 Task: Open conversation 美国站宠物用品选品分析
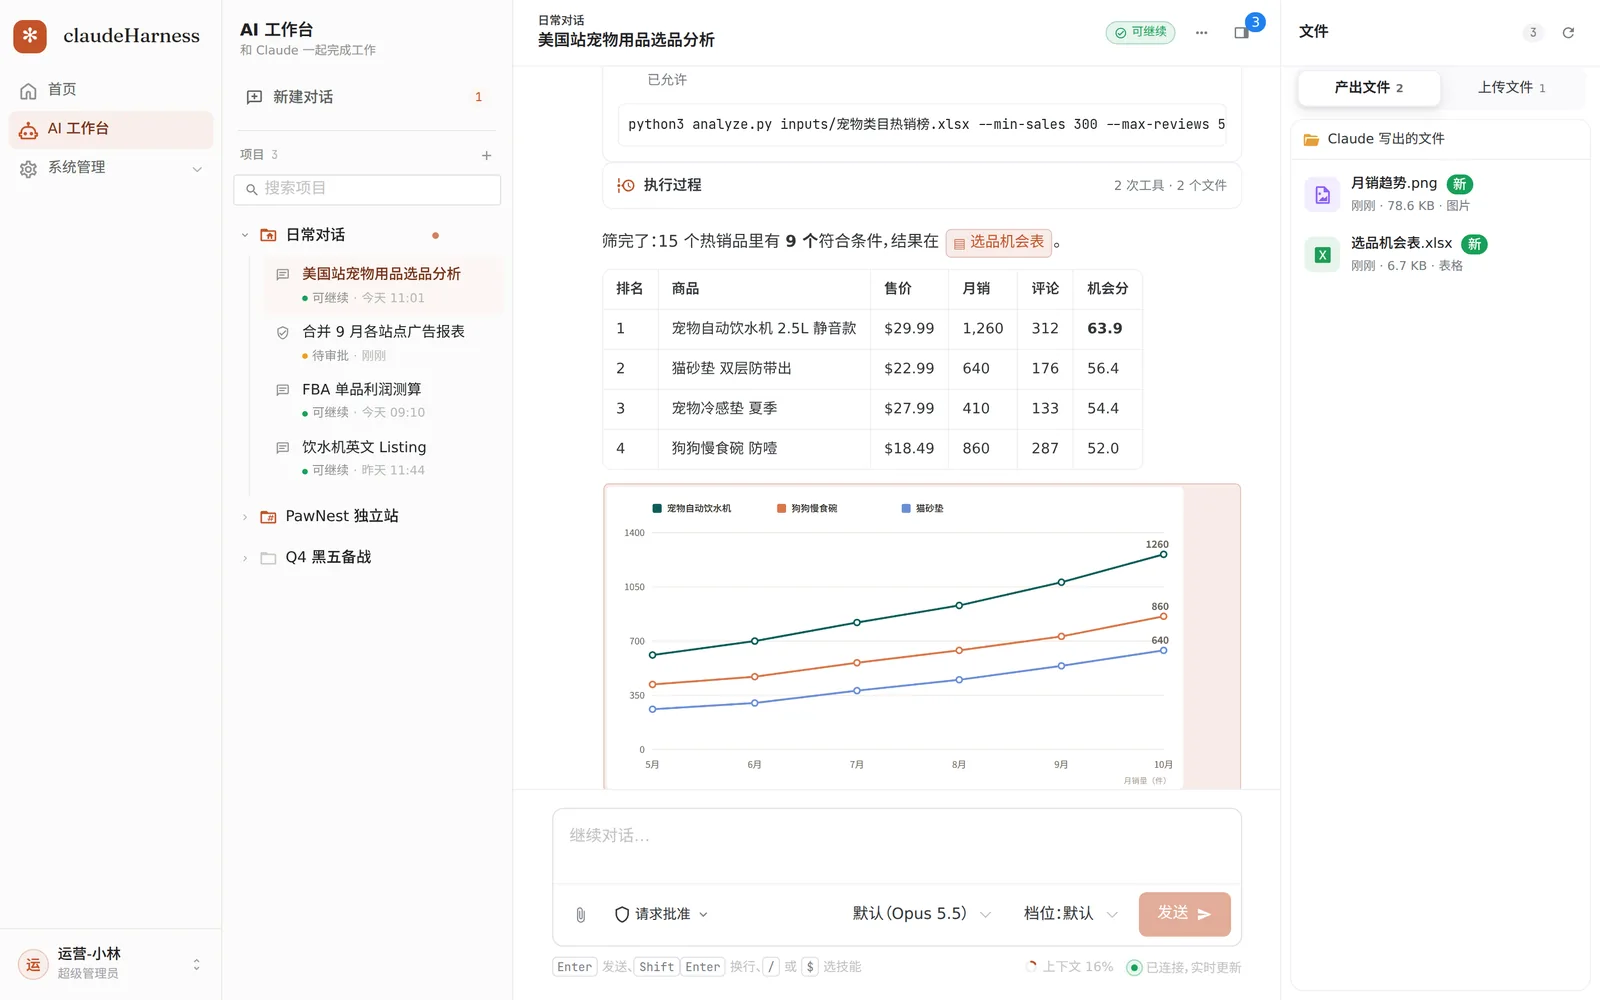[x=383, y=284]
